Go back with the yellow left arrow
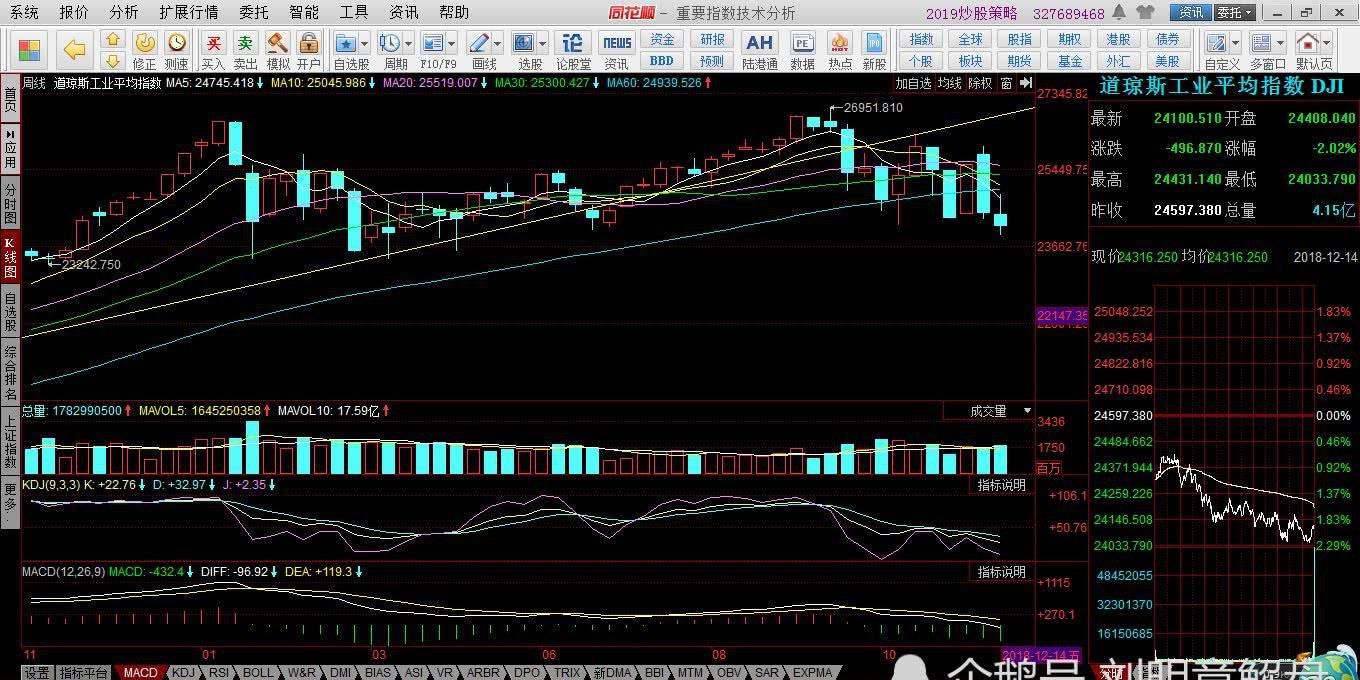Screen dimensions: 1360x680 click(74, 48)
